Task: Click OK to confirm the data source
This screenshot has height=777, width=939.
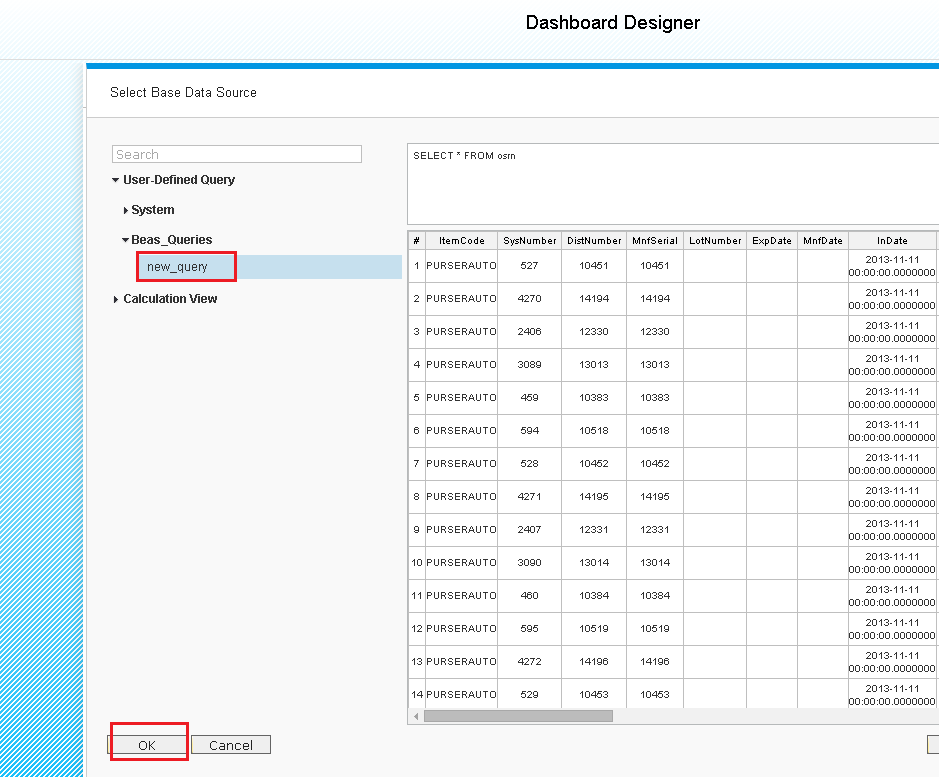Action: click(148, 745)
